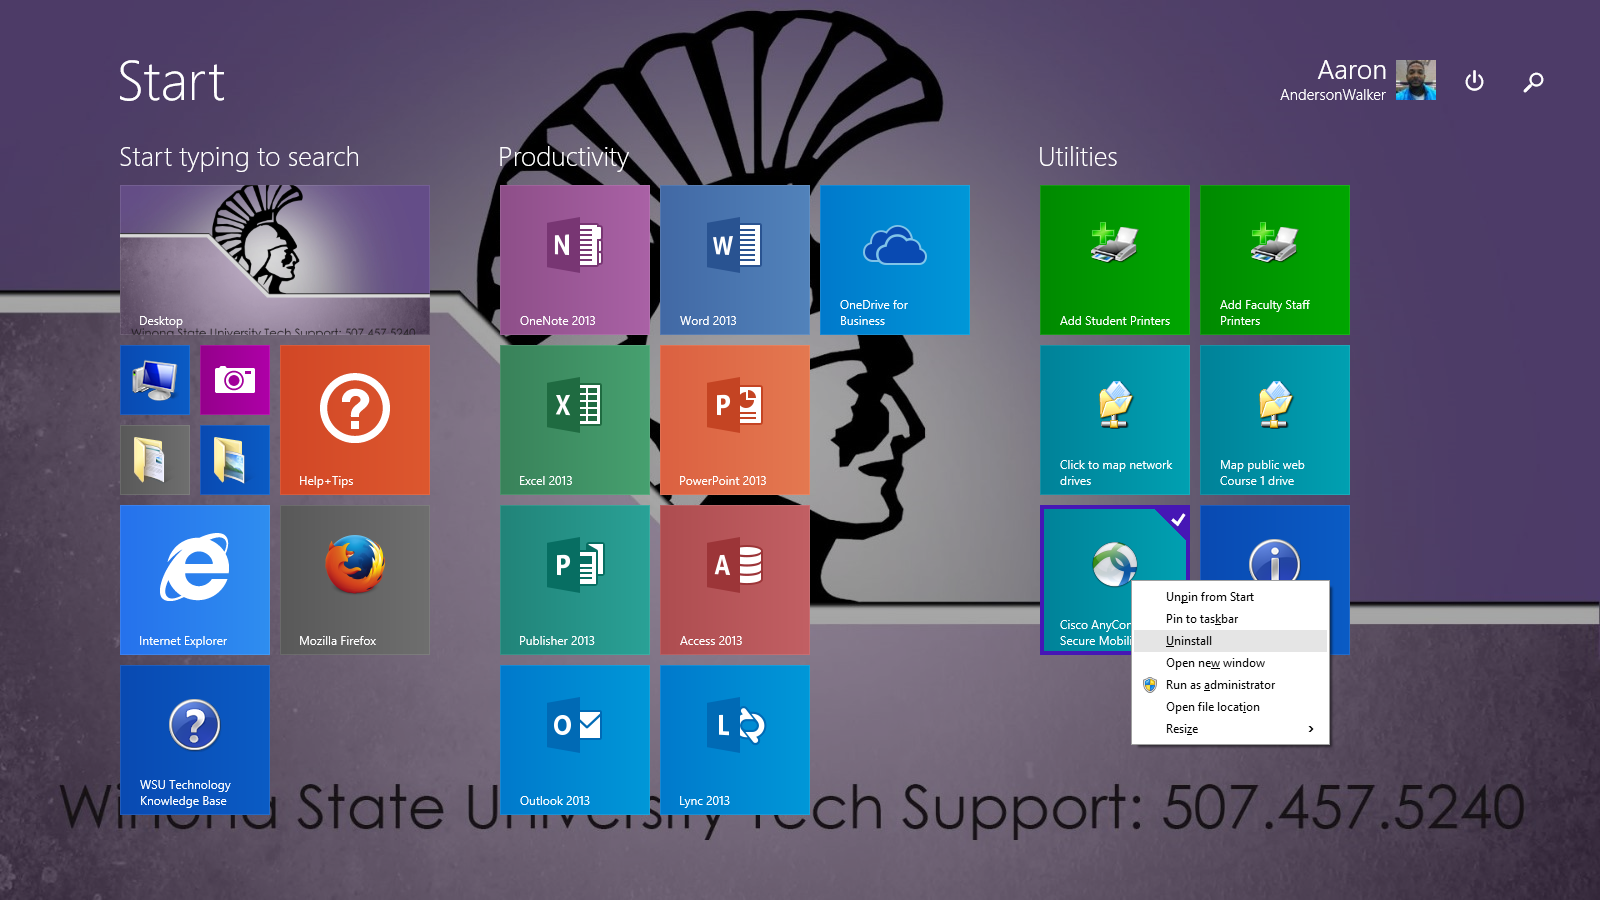The width and height of the screenshot is (1600, 900).
Task: Open the OneNote 2013 tile
Action: coord(575,260)
